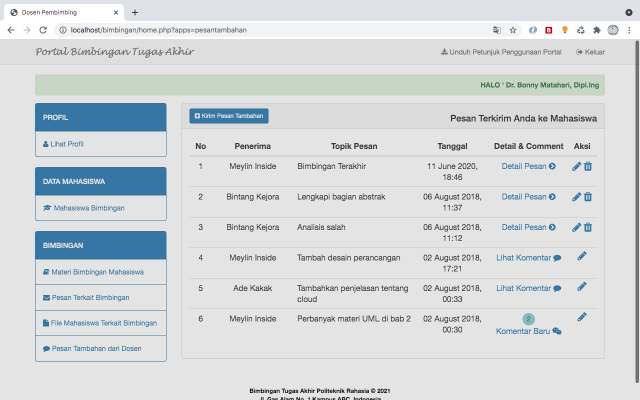This screenshot has height=400, width=640.
Task: Click the browser back arrow
Action: coord(11,30)
